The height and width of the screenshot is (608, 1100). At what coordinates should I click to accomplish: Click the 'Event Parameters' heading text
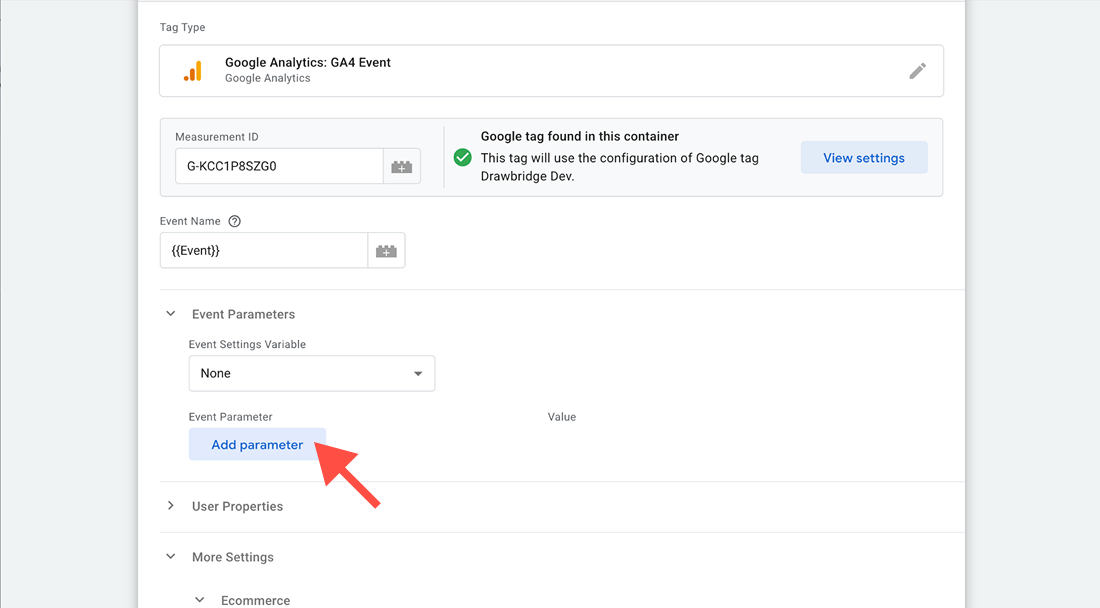pos(243,314)
